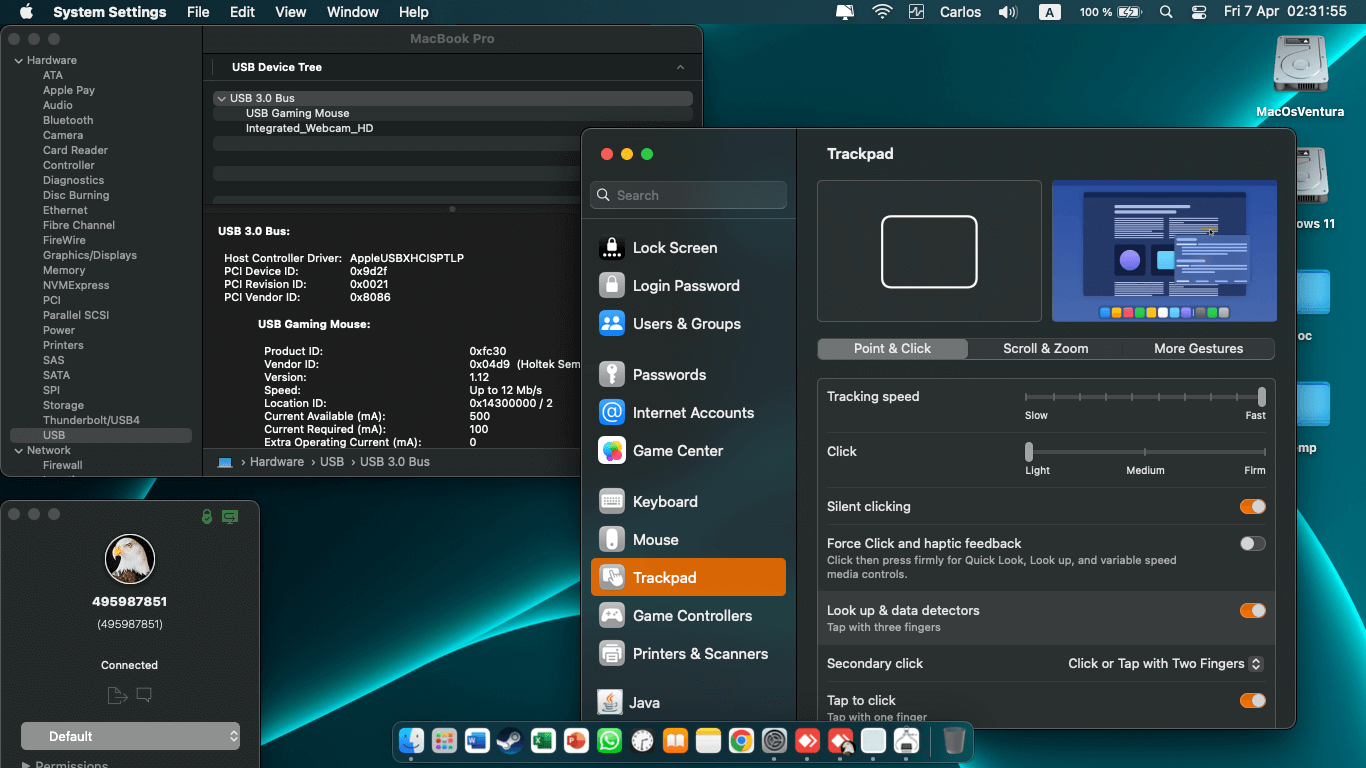Click AnyDesk file transfer icon
This screenshot has height=768, width=1366.
coord(116,695)
